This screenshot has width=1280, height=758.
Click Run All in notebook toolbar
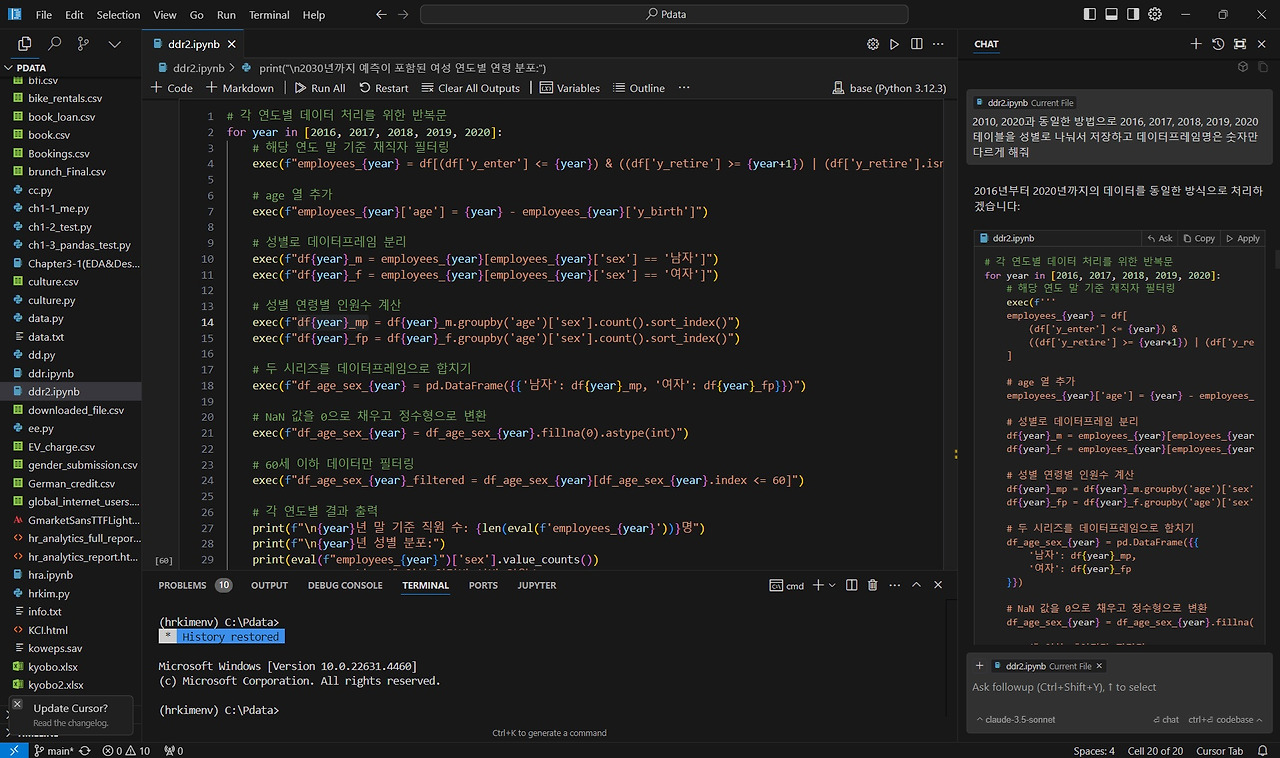point(319,88)
